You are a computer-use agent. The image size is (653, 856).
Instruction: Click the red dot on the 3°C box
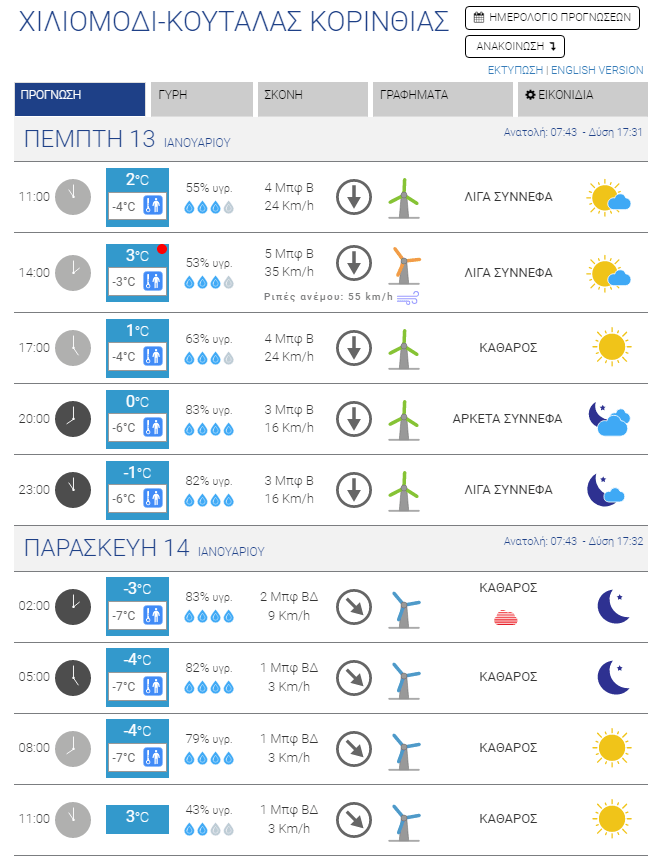pos(162,249)
